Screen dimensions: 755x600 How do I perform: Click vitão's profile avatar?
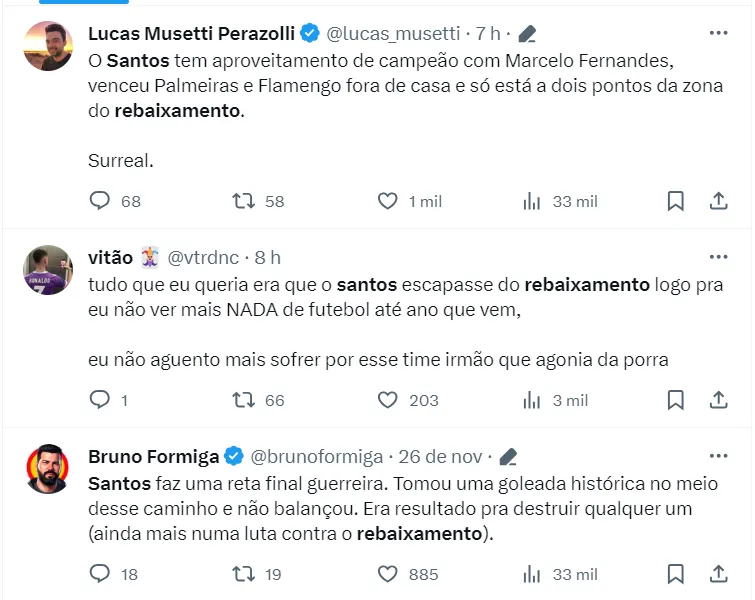pos(48,270)
